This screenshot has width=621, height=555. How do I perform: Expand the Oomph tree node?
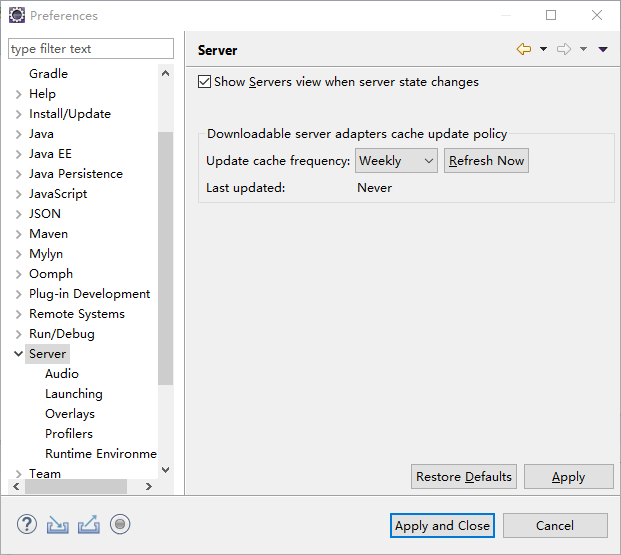pyautogui.click(x=18, y=274)
